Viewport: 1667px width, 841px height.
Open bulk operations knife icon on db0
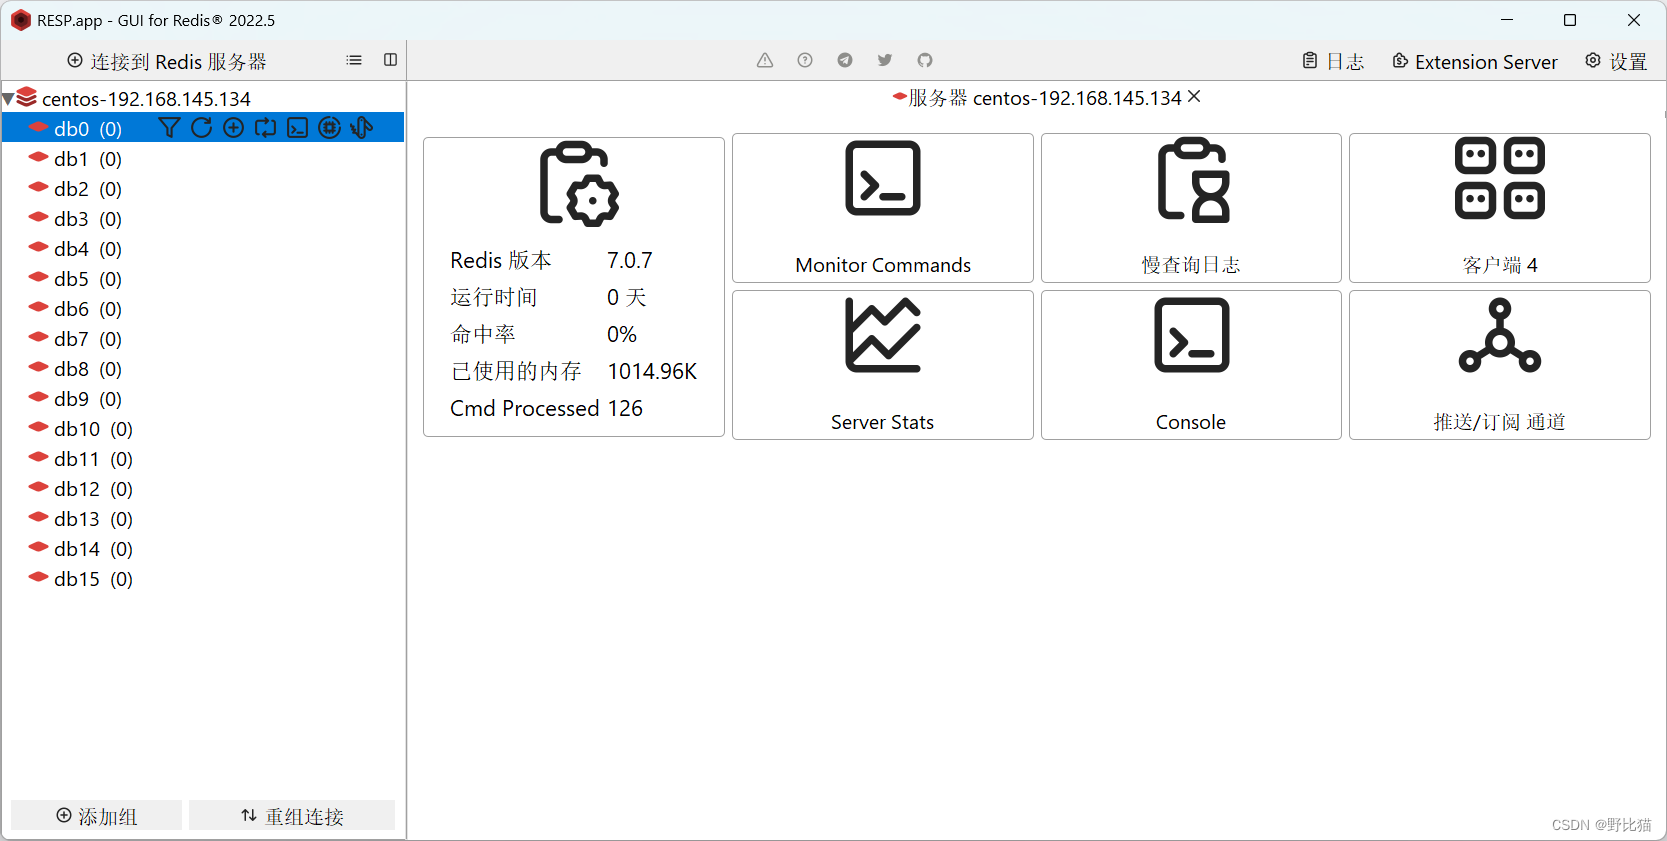[362, 128]
